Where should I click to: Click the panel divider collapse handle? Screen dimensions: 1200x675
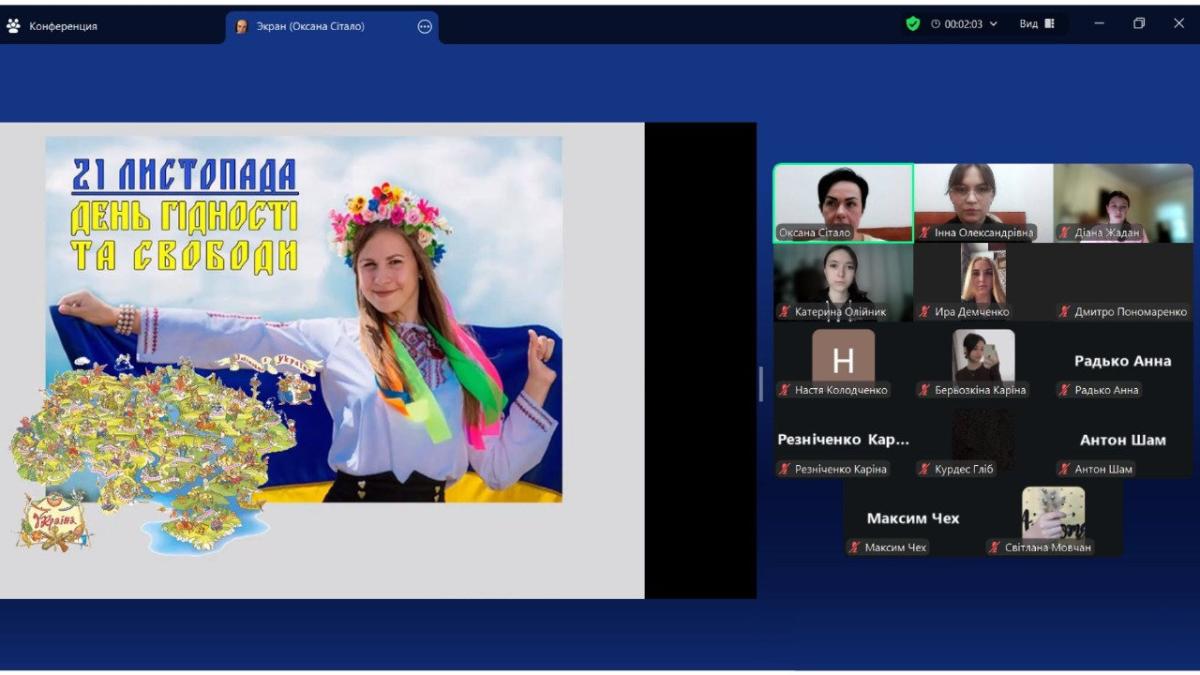761,383
